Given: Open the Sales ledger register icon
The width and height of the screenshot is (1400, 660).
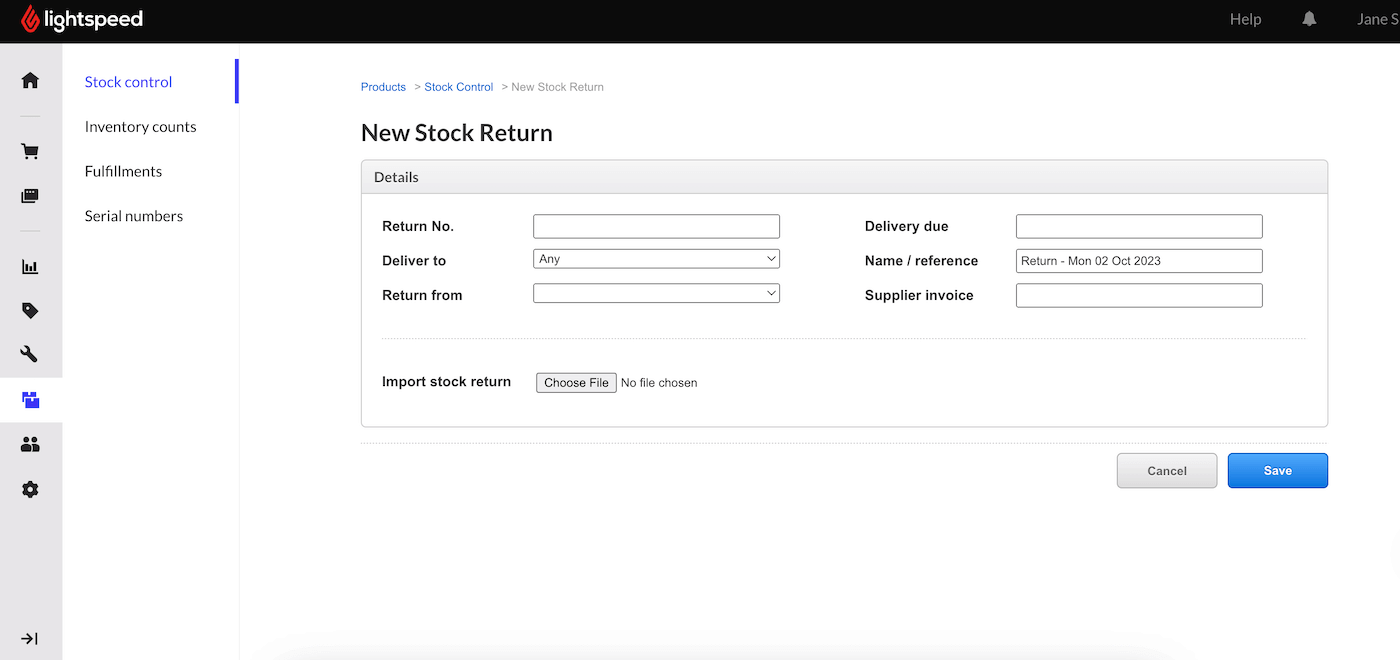Looking at the screenshot, I should [x=30, y=196].
